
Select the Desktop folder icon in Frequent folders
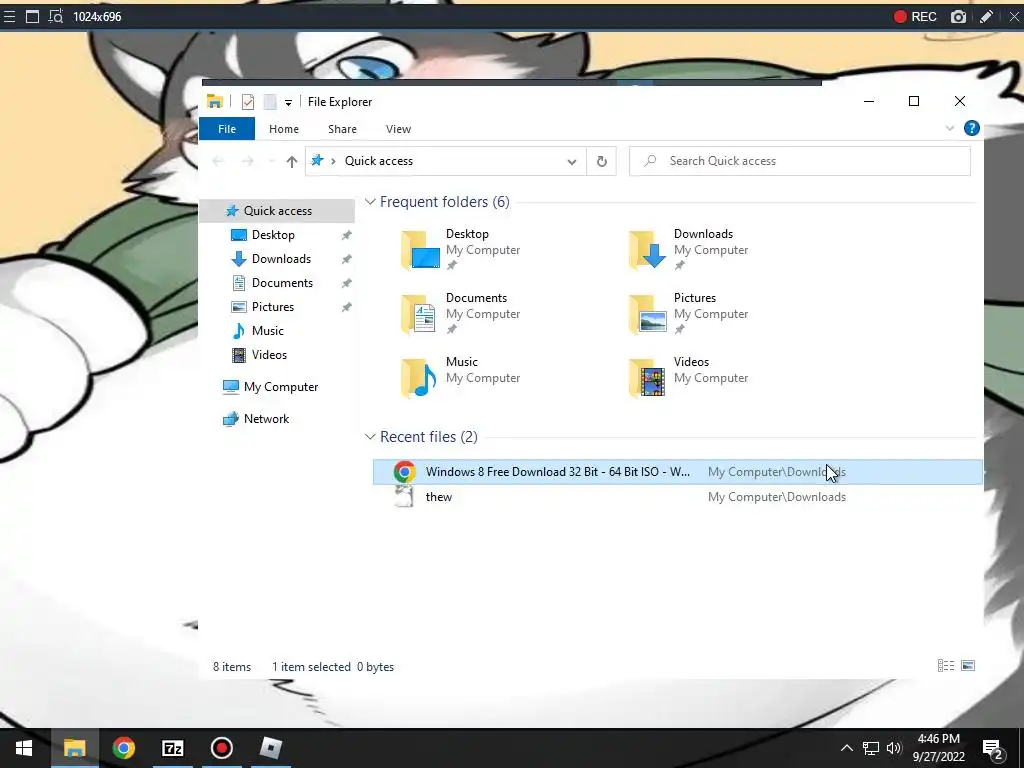point(420,249)
